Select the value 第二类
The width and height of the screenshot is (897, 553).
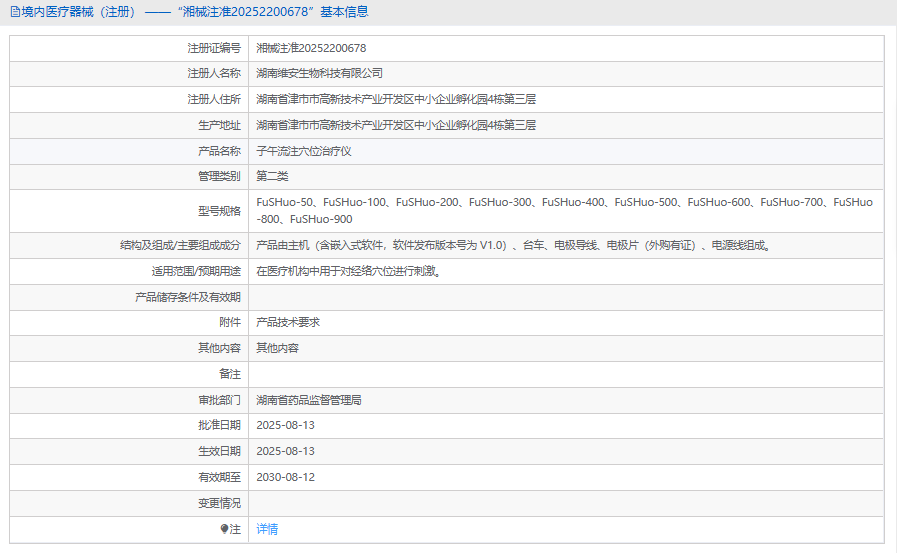[272, 176]
